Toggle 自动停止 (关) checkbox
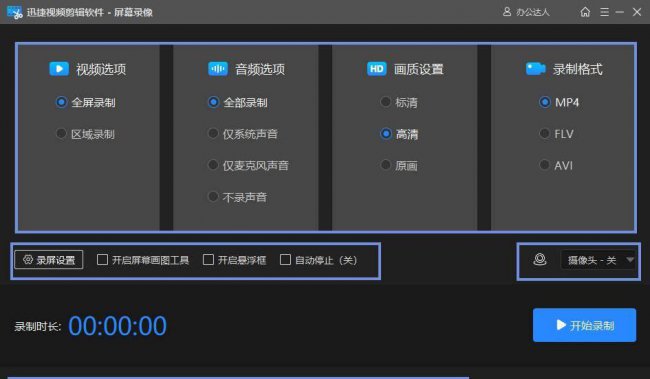This screenshot has height=379, width=650. click(x=285, y=260)
